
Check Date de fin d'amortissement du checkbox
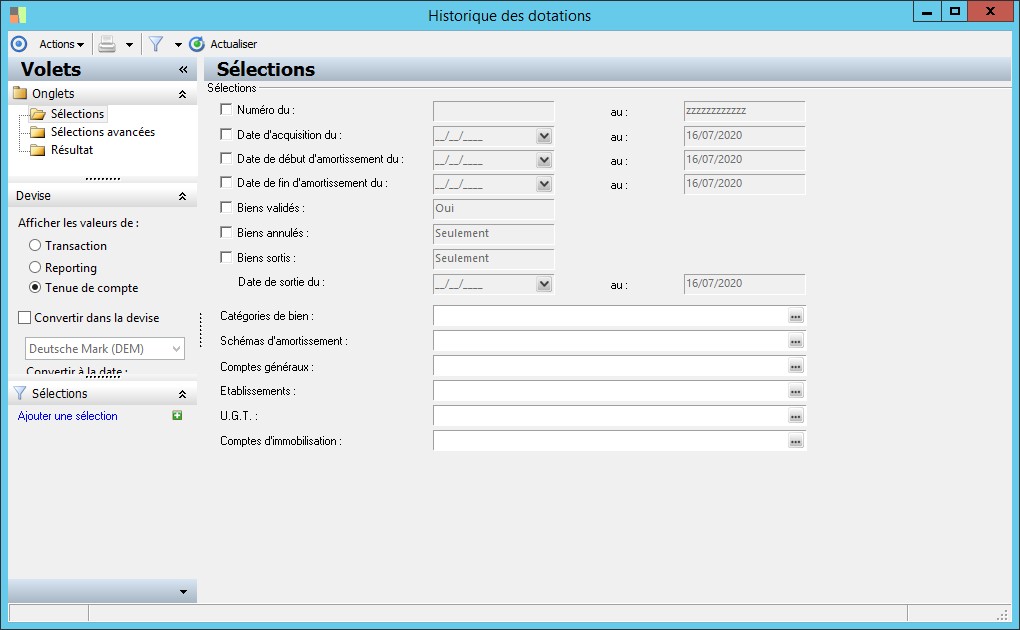click(x=226, y=183)
